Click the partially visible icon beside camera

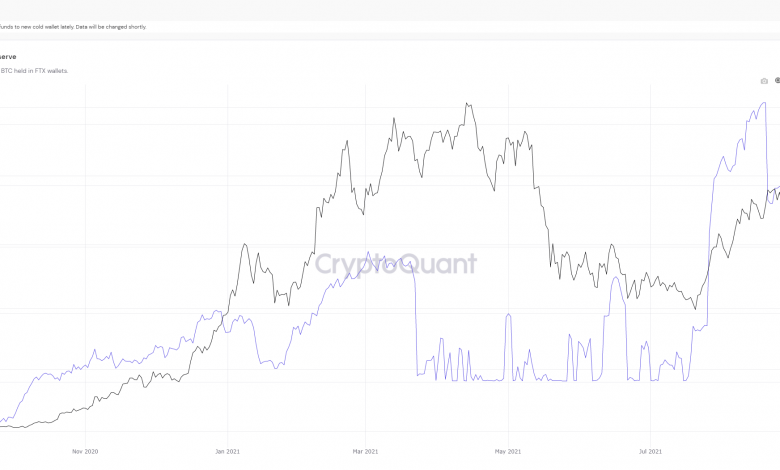pos(777,81)
